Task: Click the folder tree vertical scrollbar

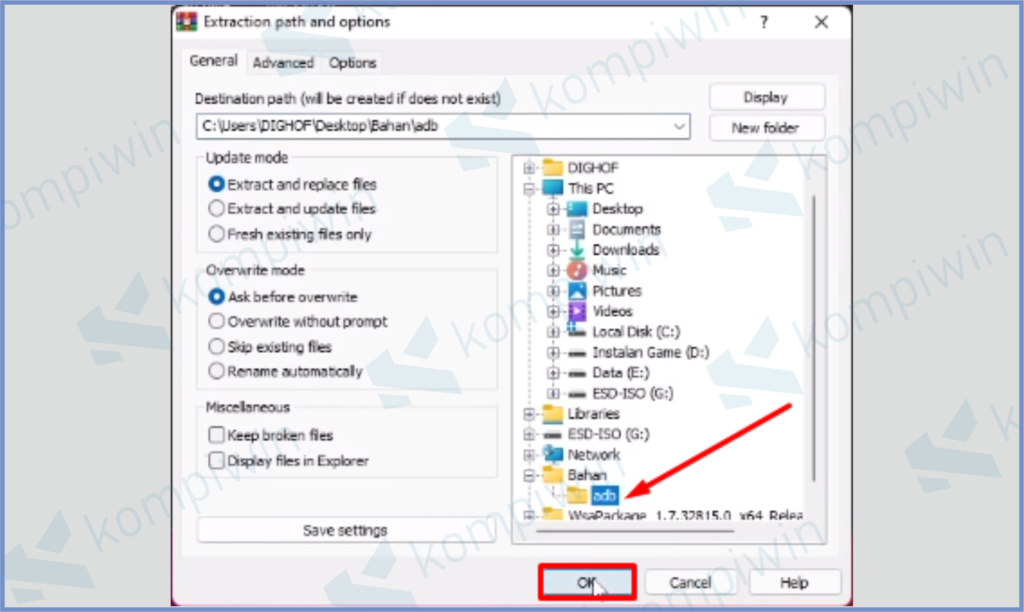Action: pyautogui.click(x=814, y=338)
